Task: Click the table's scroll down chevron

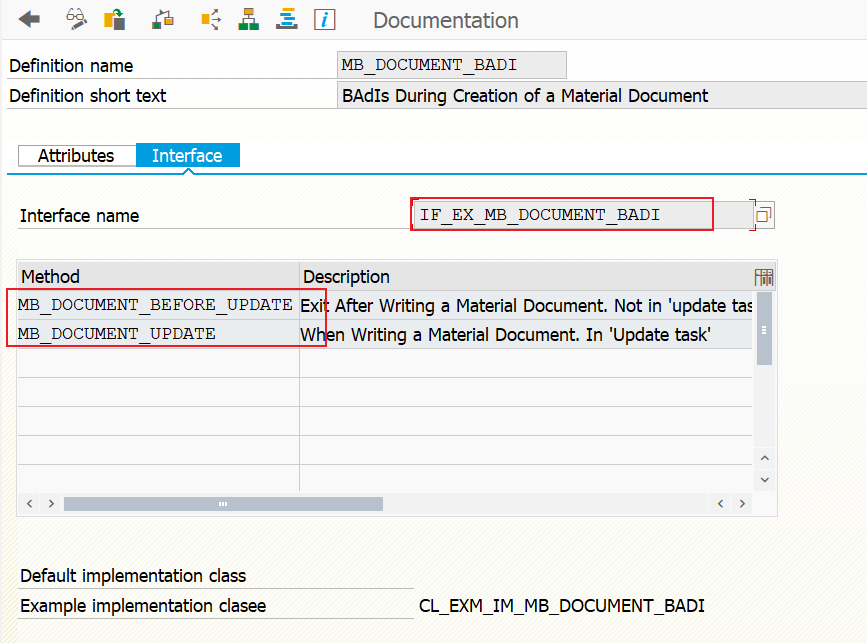Action: coord(765,479)
